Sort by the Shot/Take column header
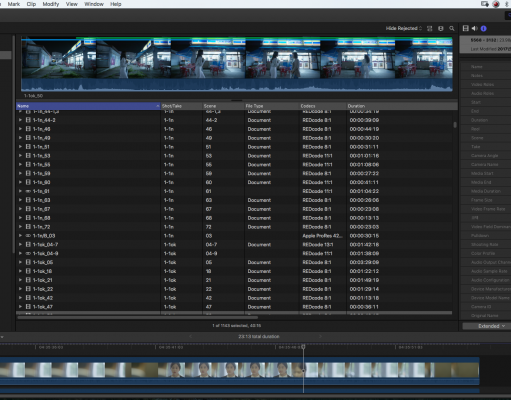The width and height of the screenshot is (511, 400). tap(182, 106)
